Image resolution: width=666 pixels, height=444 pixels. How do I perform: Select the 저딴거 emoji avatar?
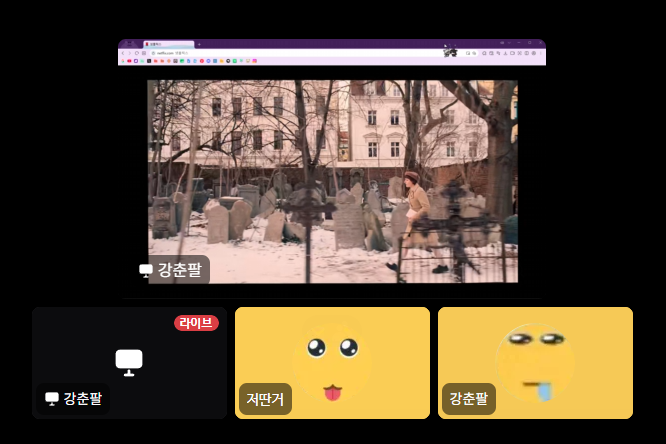333,362
